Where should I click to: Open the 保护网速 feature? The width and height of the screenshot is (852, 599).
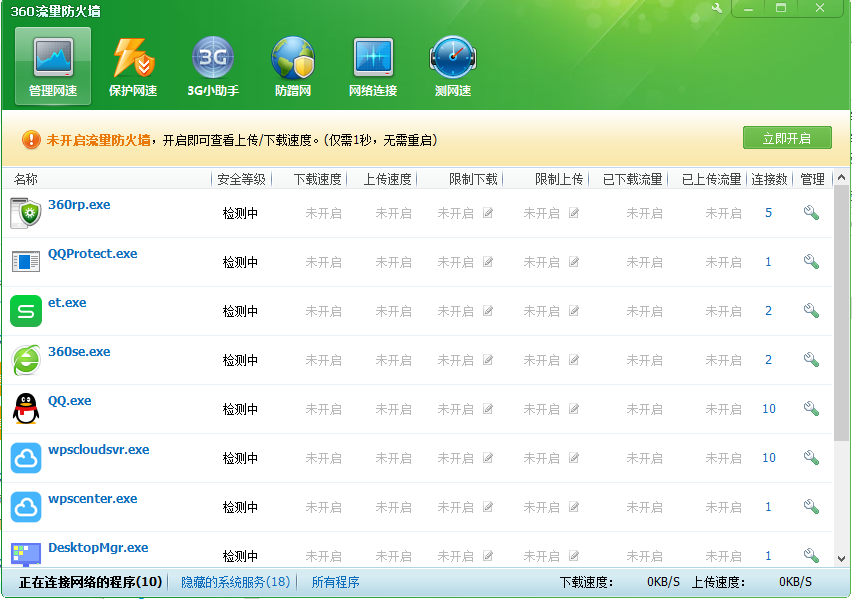(x=132, y=65)
